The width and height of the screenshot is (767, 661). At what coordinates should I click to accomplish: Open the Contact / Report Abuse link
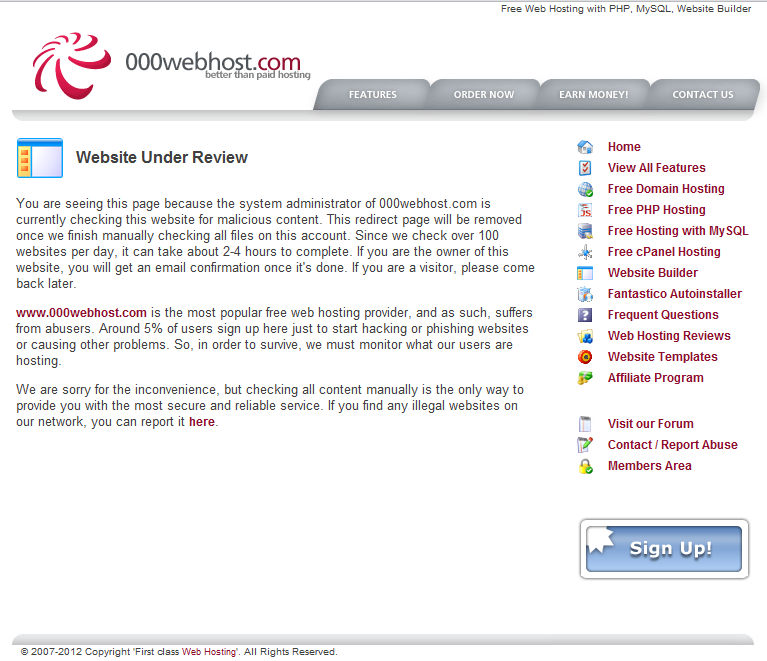tap(673, 445)
